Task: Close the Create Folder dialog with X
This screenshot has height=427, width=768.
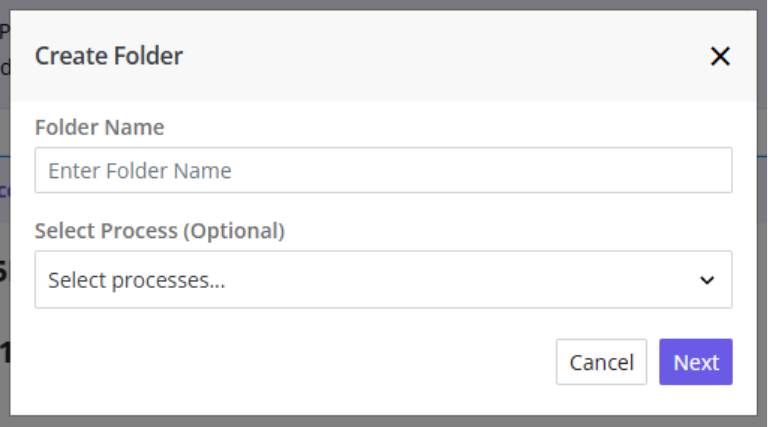Action: point(720,56)
